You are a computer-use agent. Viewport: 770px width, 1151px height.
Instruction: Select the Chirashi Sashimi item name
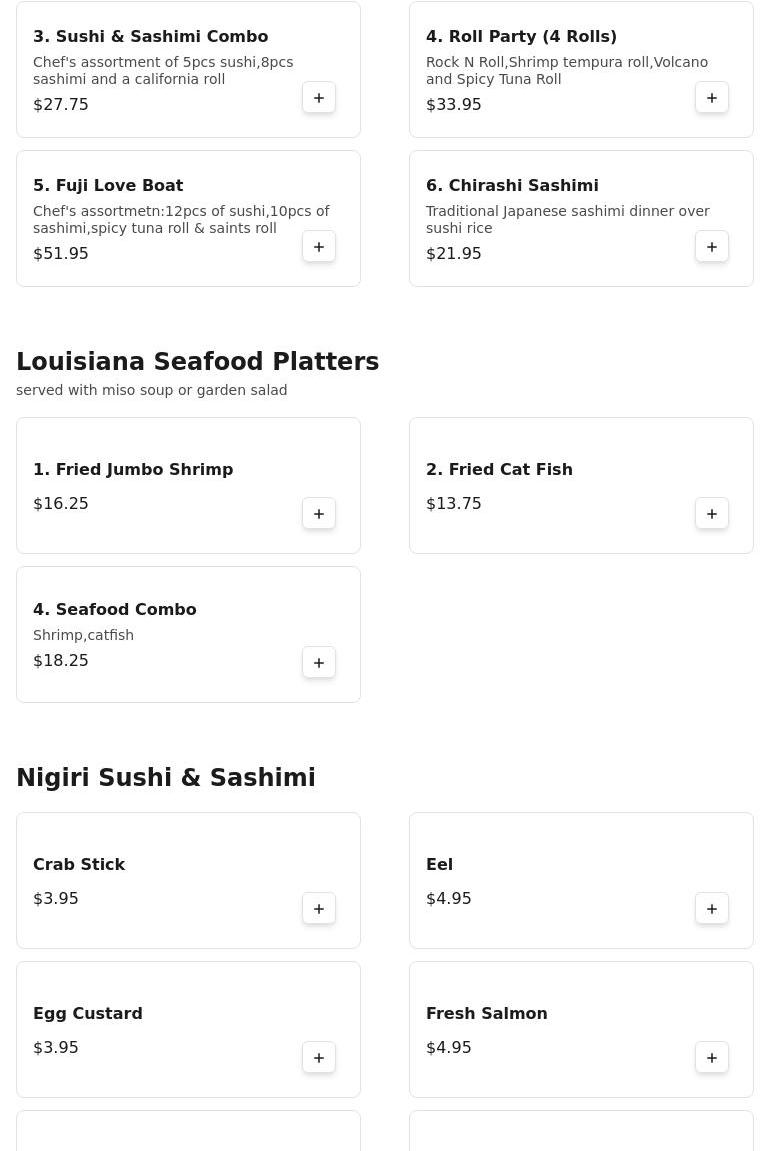point(512,186)
